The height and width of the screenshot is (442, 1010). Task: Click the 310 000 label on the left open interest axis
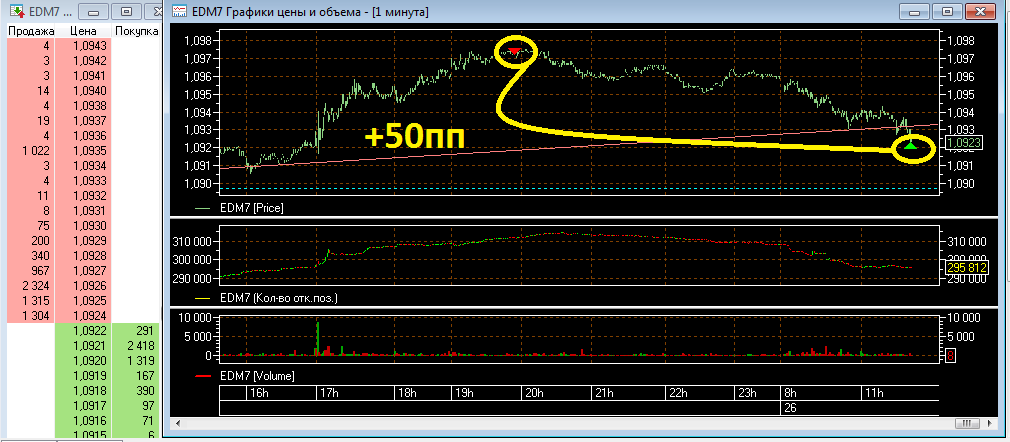pos(191,242)
